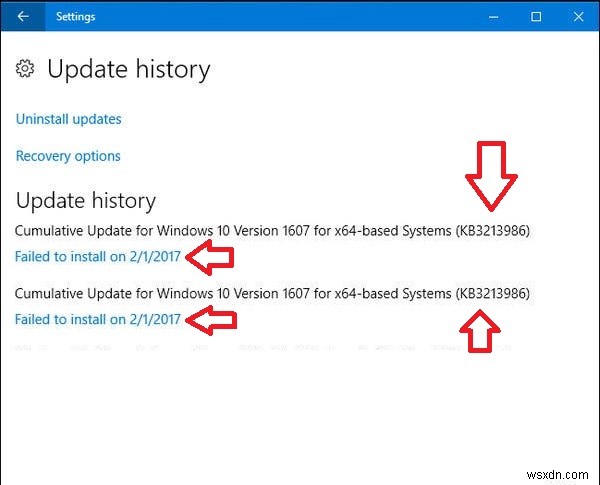Select second Cumulative Update KB3213986 entry text
The height and width of the screenshot is (485, 600).
tap(272, 294)
